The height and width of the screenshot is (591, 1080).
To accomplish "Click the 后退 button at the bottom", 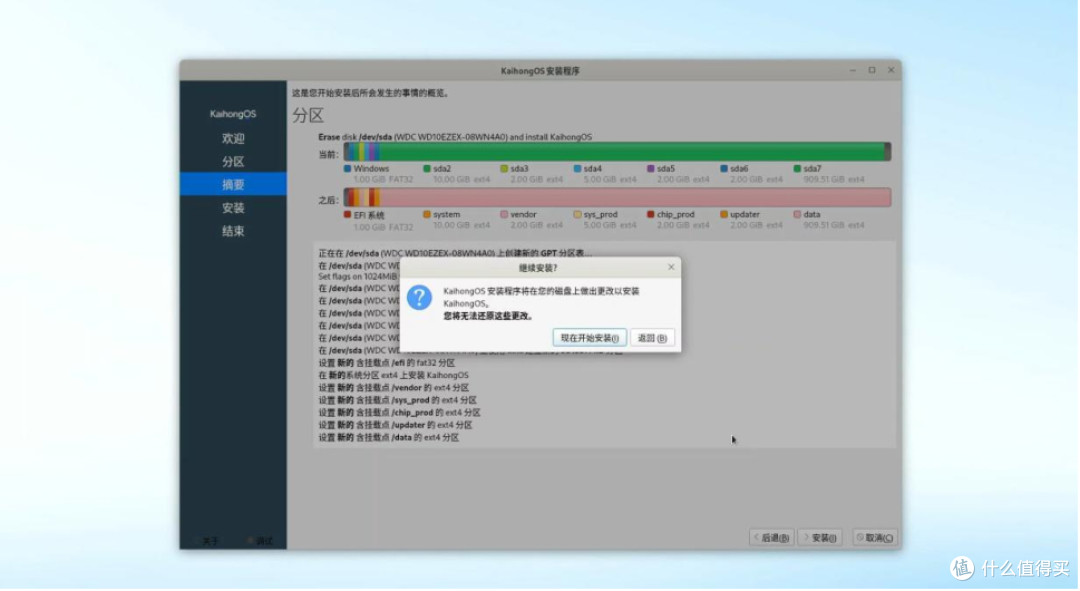I will pyautogui.click(x=772, y=538).
